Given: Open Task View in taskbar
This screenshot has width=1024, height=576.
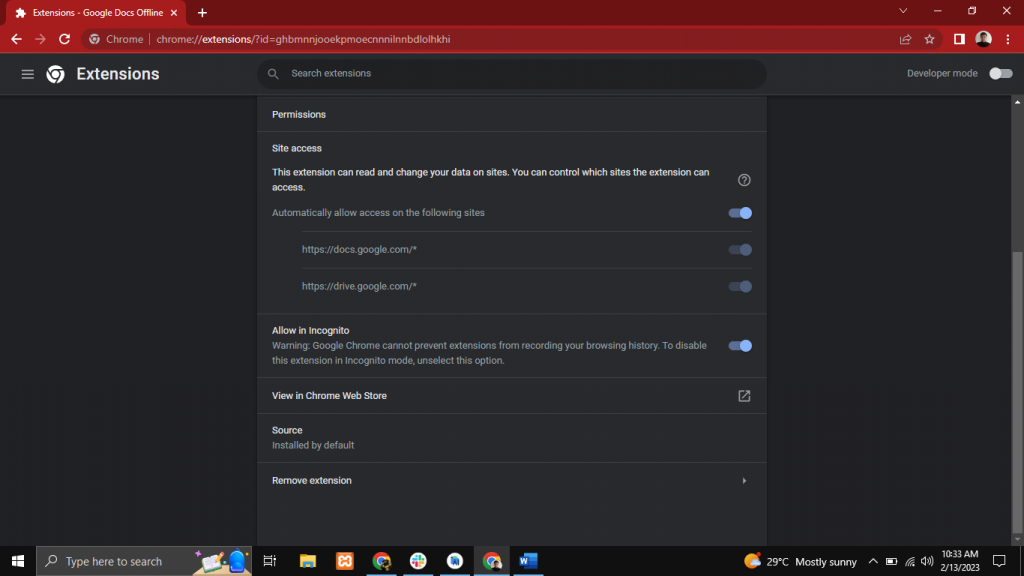Looking at the screenshot, I should (x=270, y=561).
